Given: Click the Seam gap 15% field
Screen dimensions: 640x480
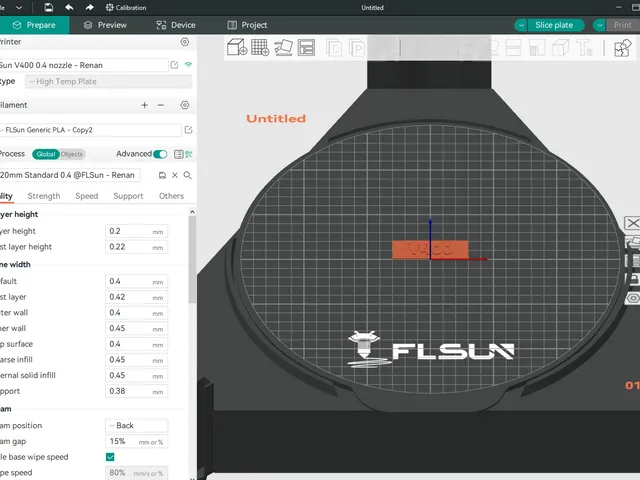Looking at the screenshot, I should (x=136, y=441).
